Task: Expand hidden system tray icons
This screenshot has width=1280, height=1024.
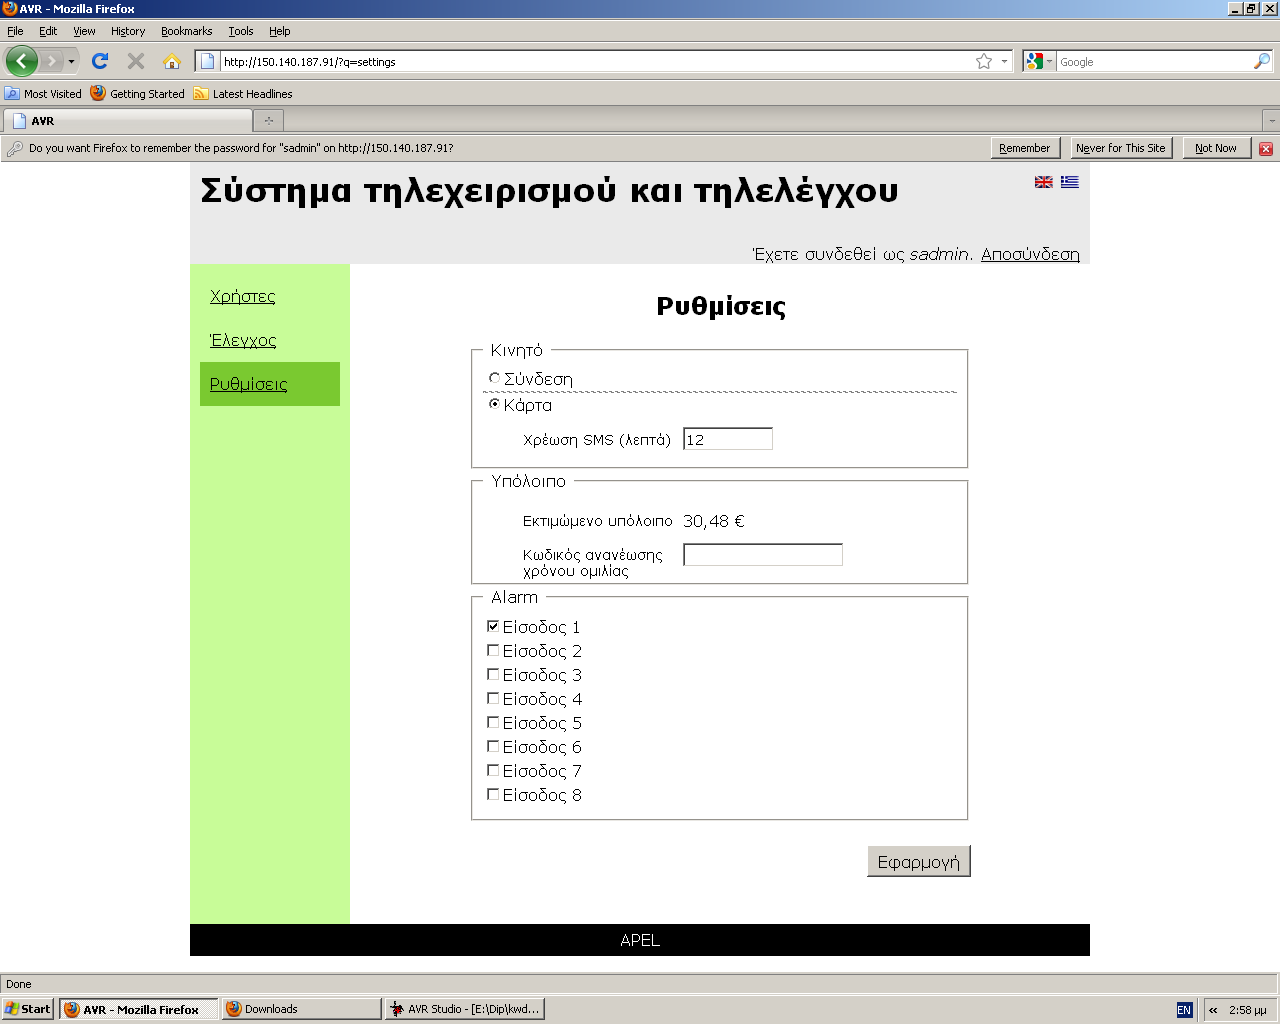Action: click(1213, 1010)
